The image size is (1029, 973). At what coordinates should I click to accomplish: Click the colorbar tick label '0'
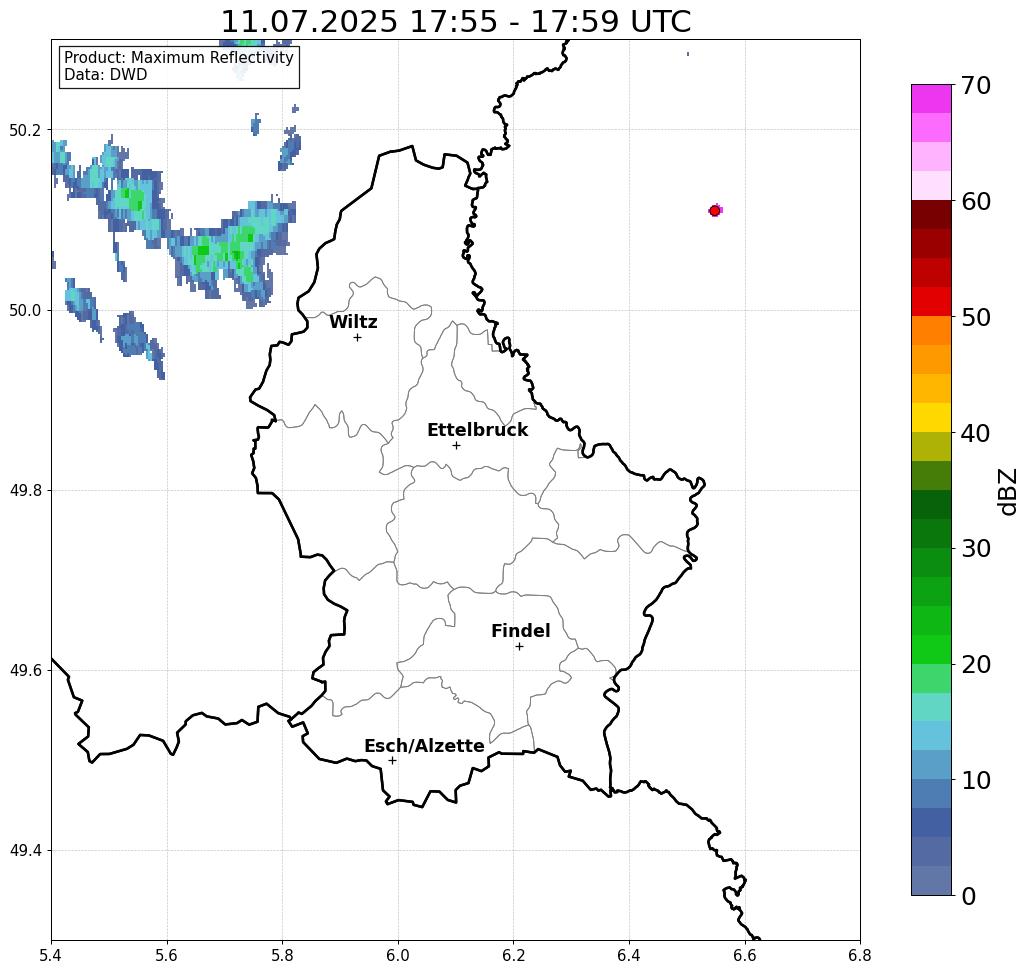pos(969,896)
